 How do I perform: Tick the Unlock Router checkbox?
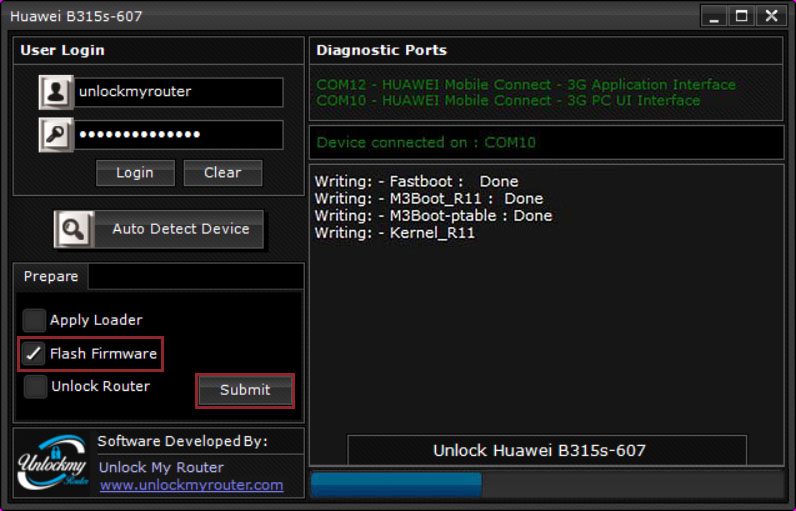tap(35, 386)
